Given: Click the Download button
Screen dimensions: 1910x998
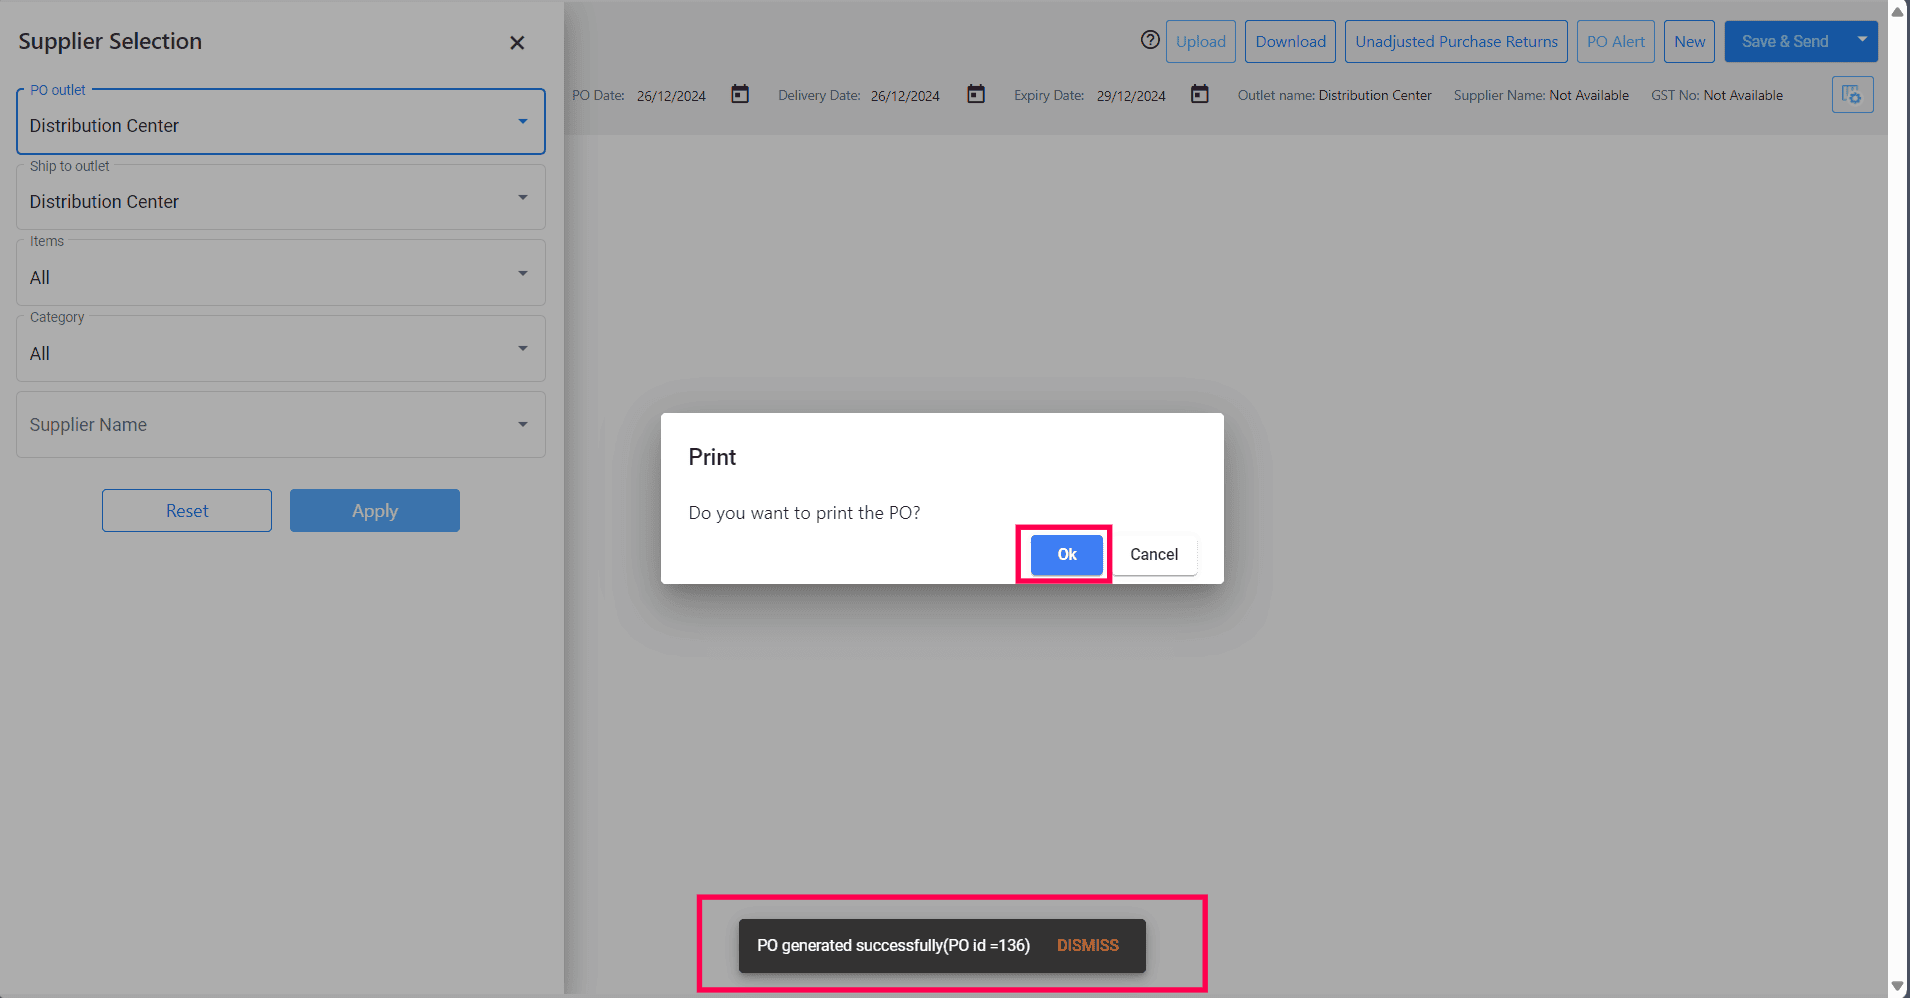Looking at the screenshot, I should click(x=1291, y=41).
